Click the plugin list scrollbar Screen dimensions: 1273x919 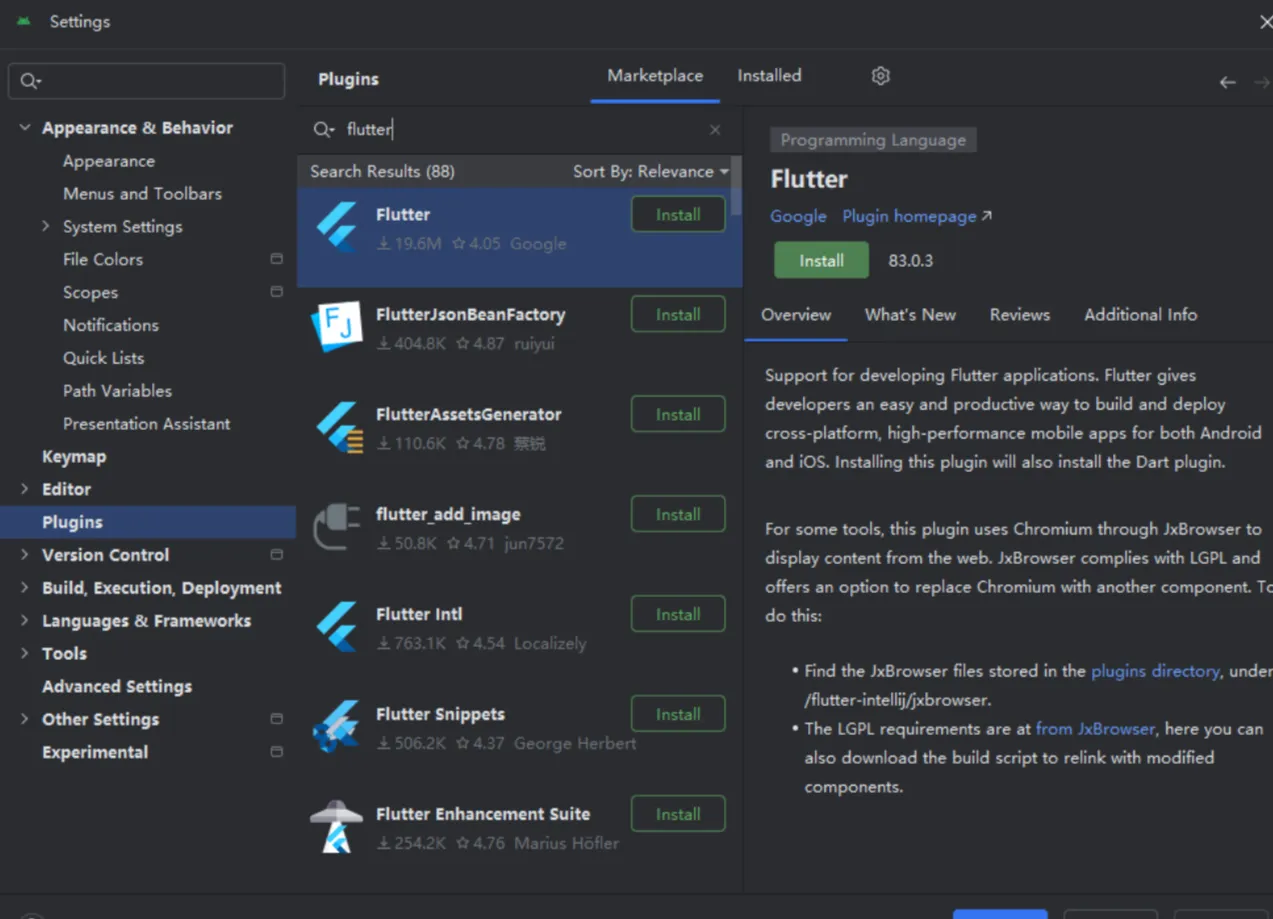737,186
